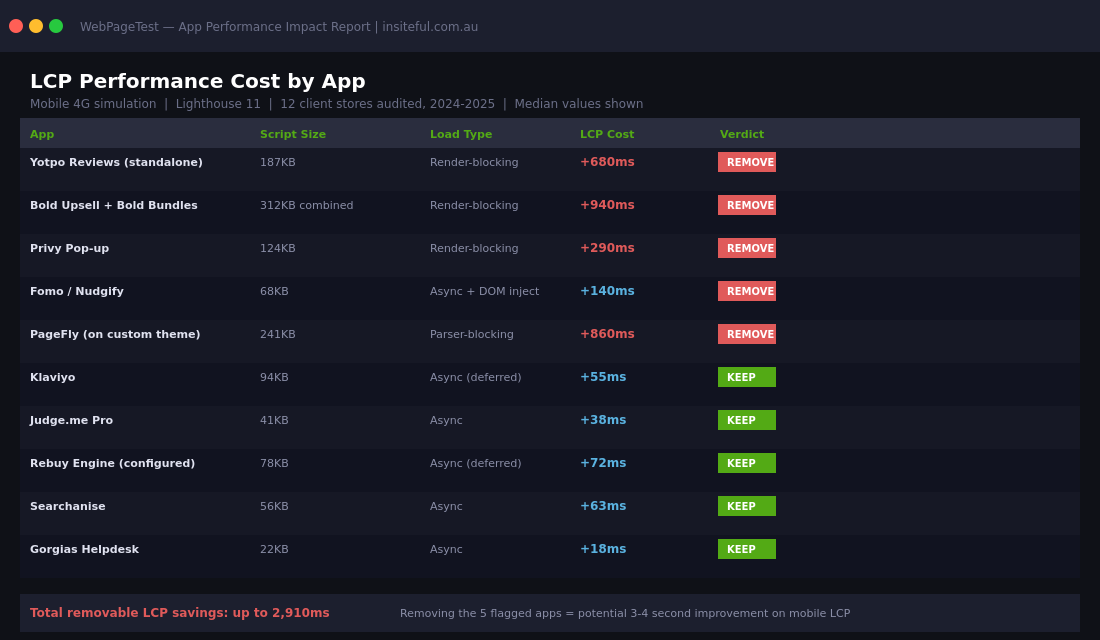Click the Mobile 4G simulation subtitle line

point(336,104)
